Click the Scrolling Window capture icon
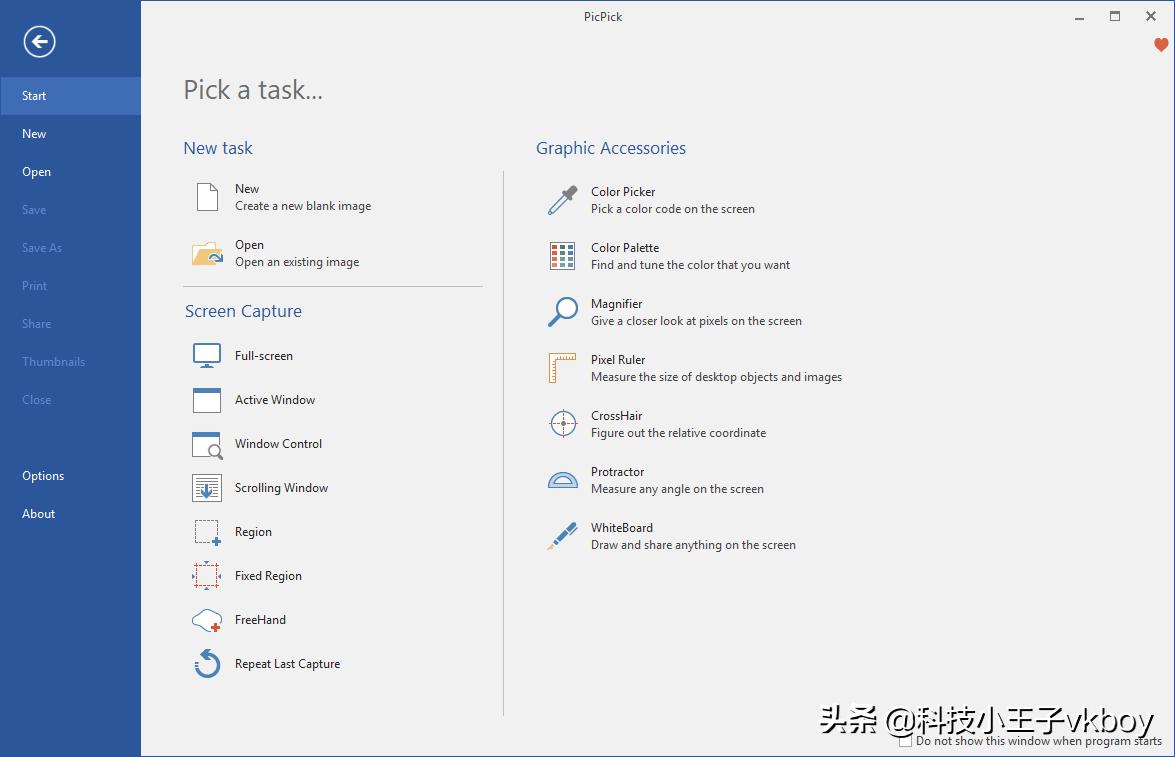This screenshot has height=757, width=1175. [x=207, y=488]
